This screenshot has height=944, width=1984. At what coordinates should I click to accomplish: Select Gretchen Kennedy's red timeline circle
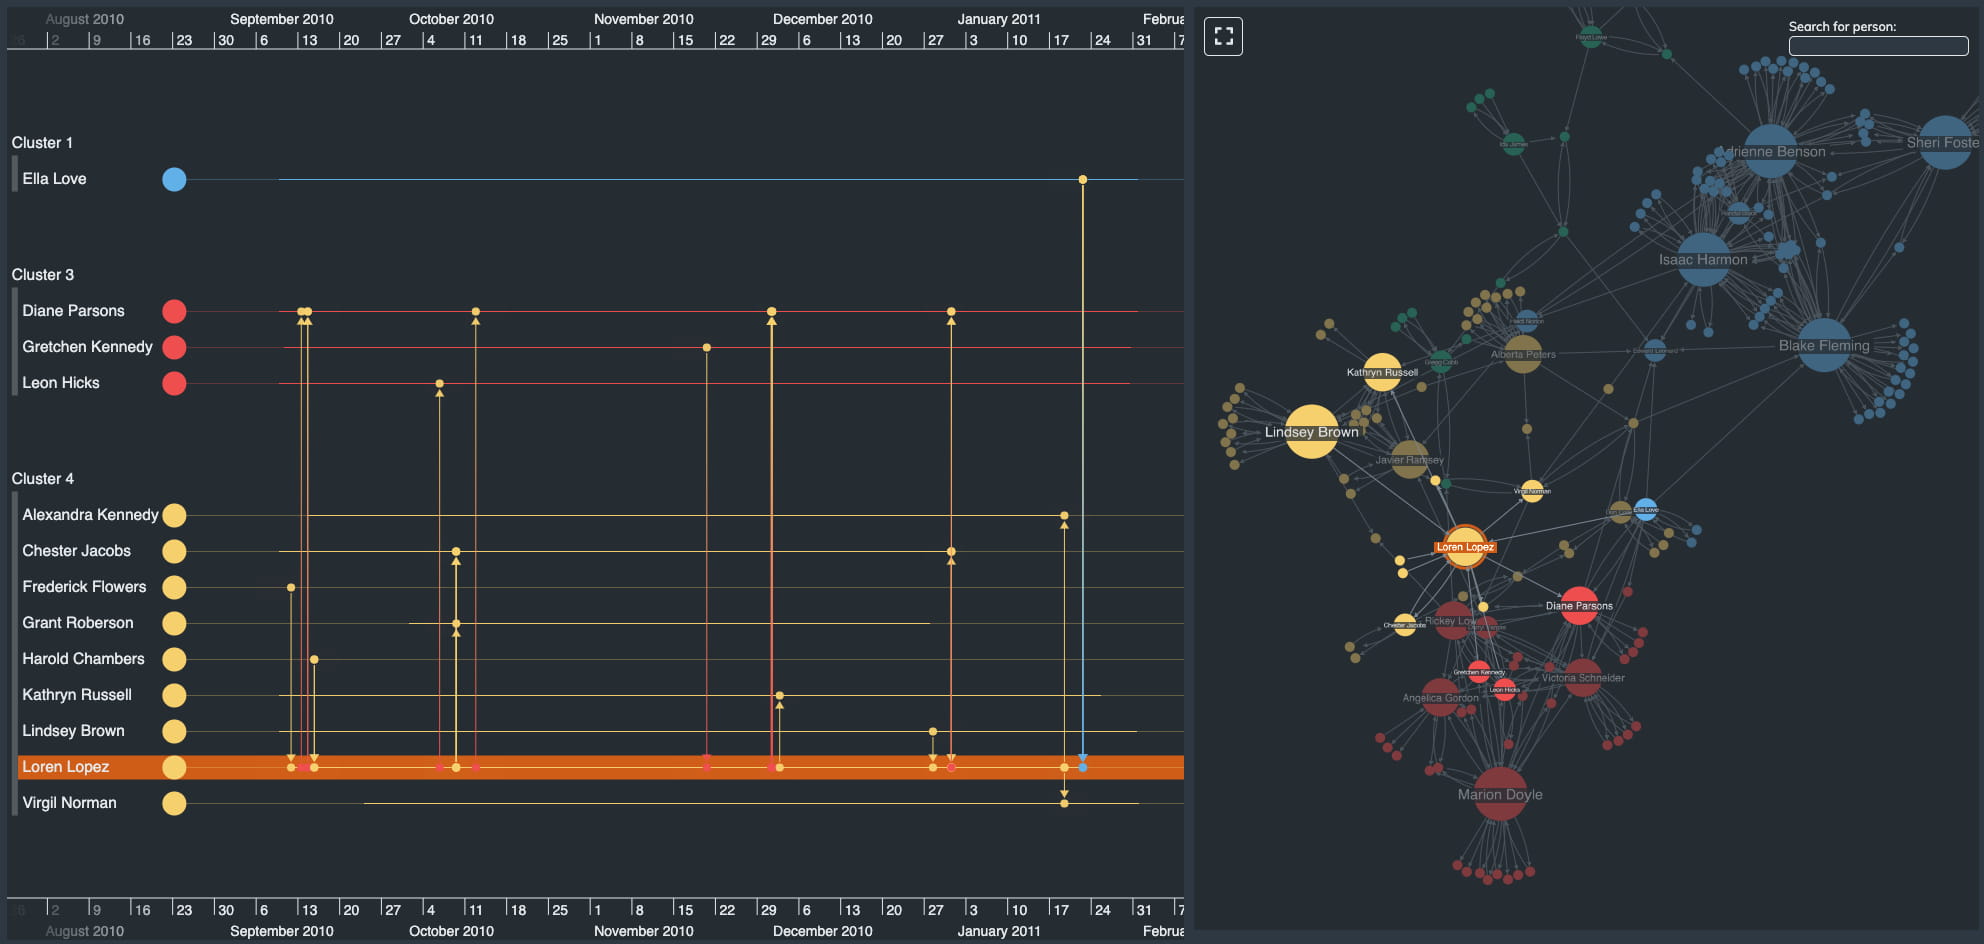point(174,347)
